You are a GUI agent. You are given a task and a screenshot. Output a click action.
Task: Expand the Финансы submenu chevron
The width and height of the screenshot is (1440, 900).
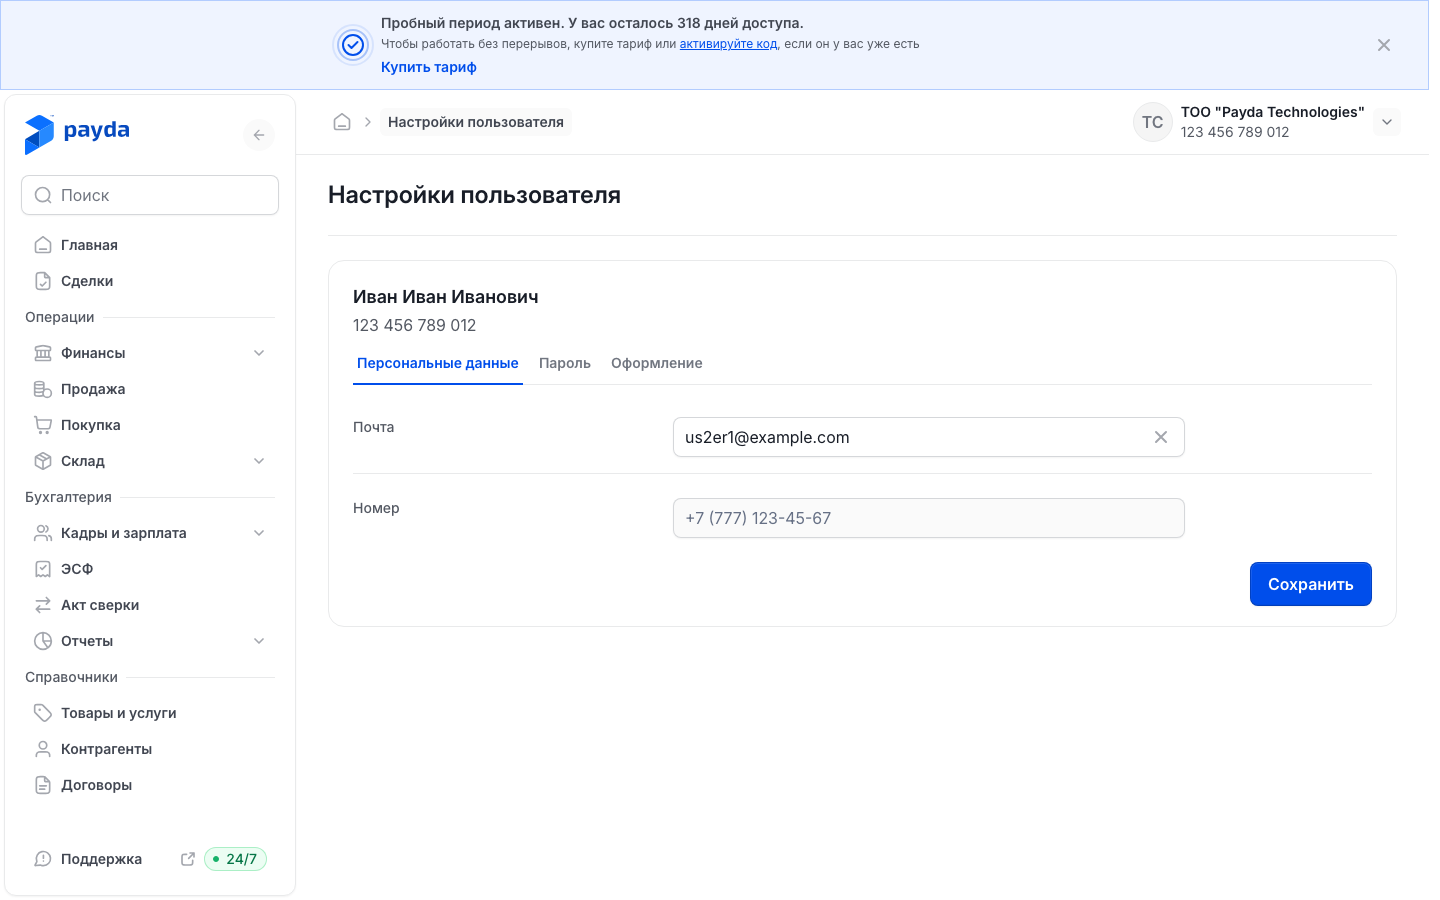coord(259,353)
